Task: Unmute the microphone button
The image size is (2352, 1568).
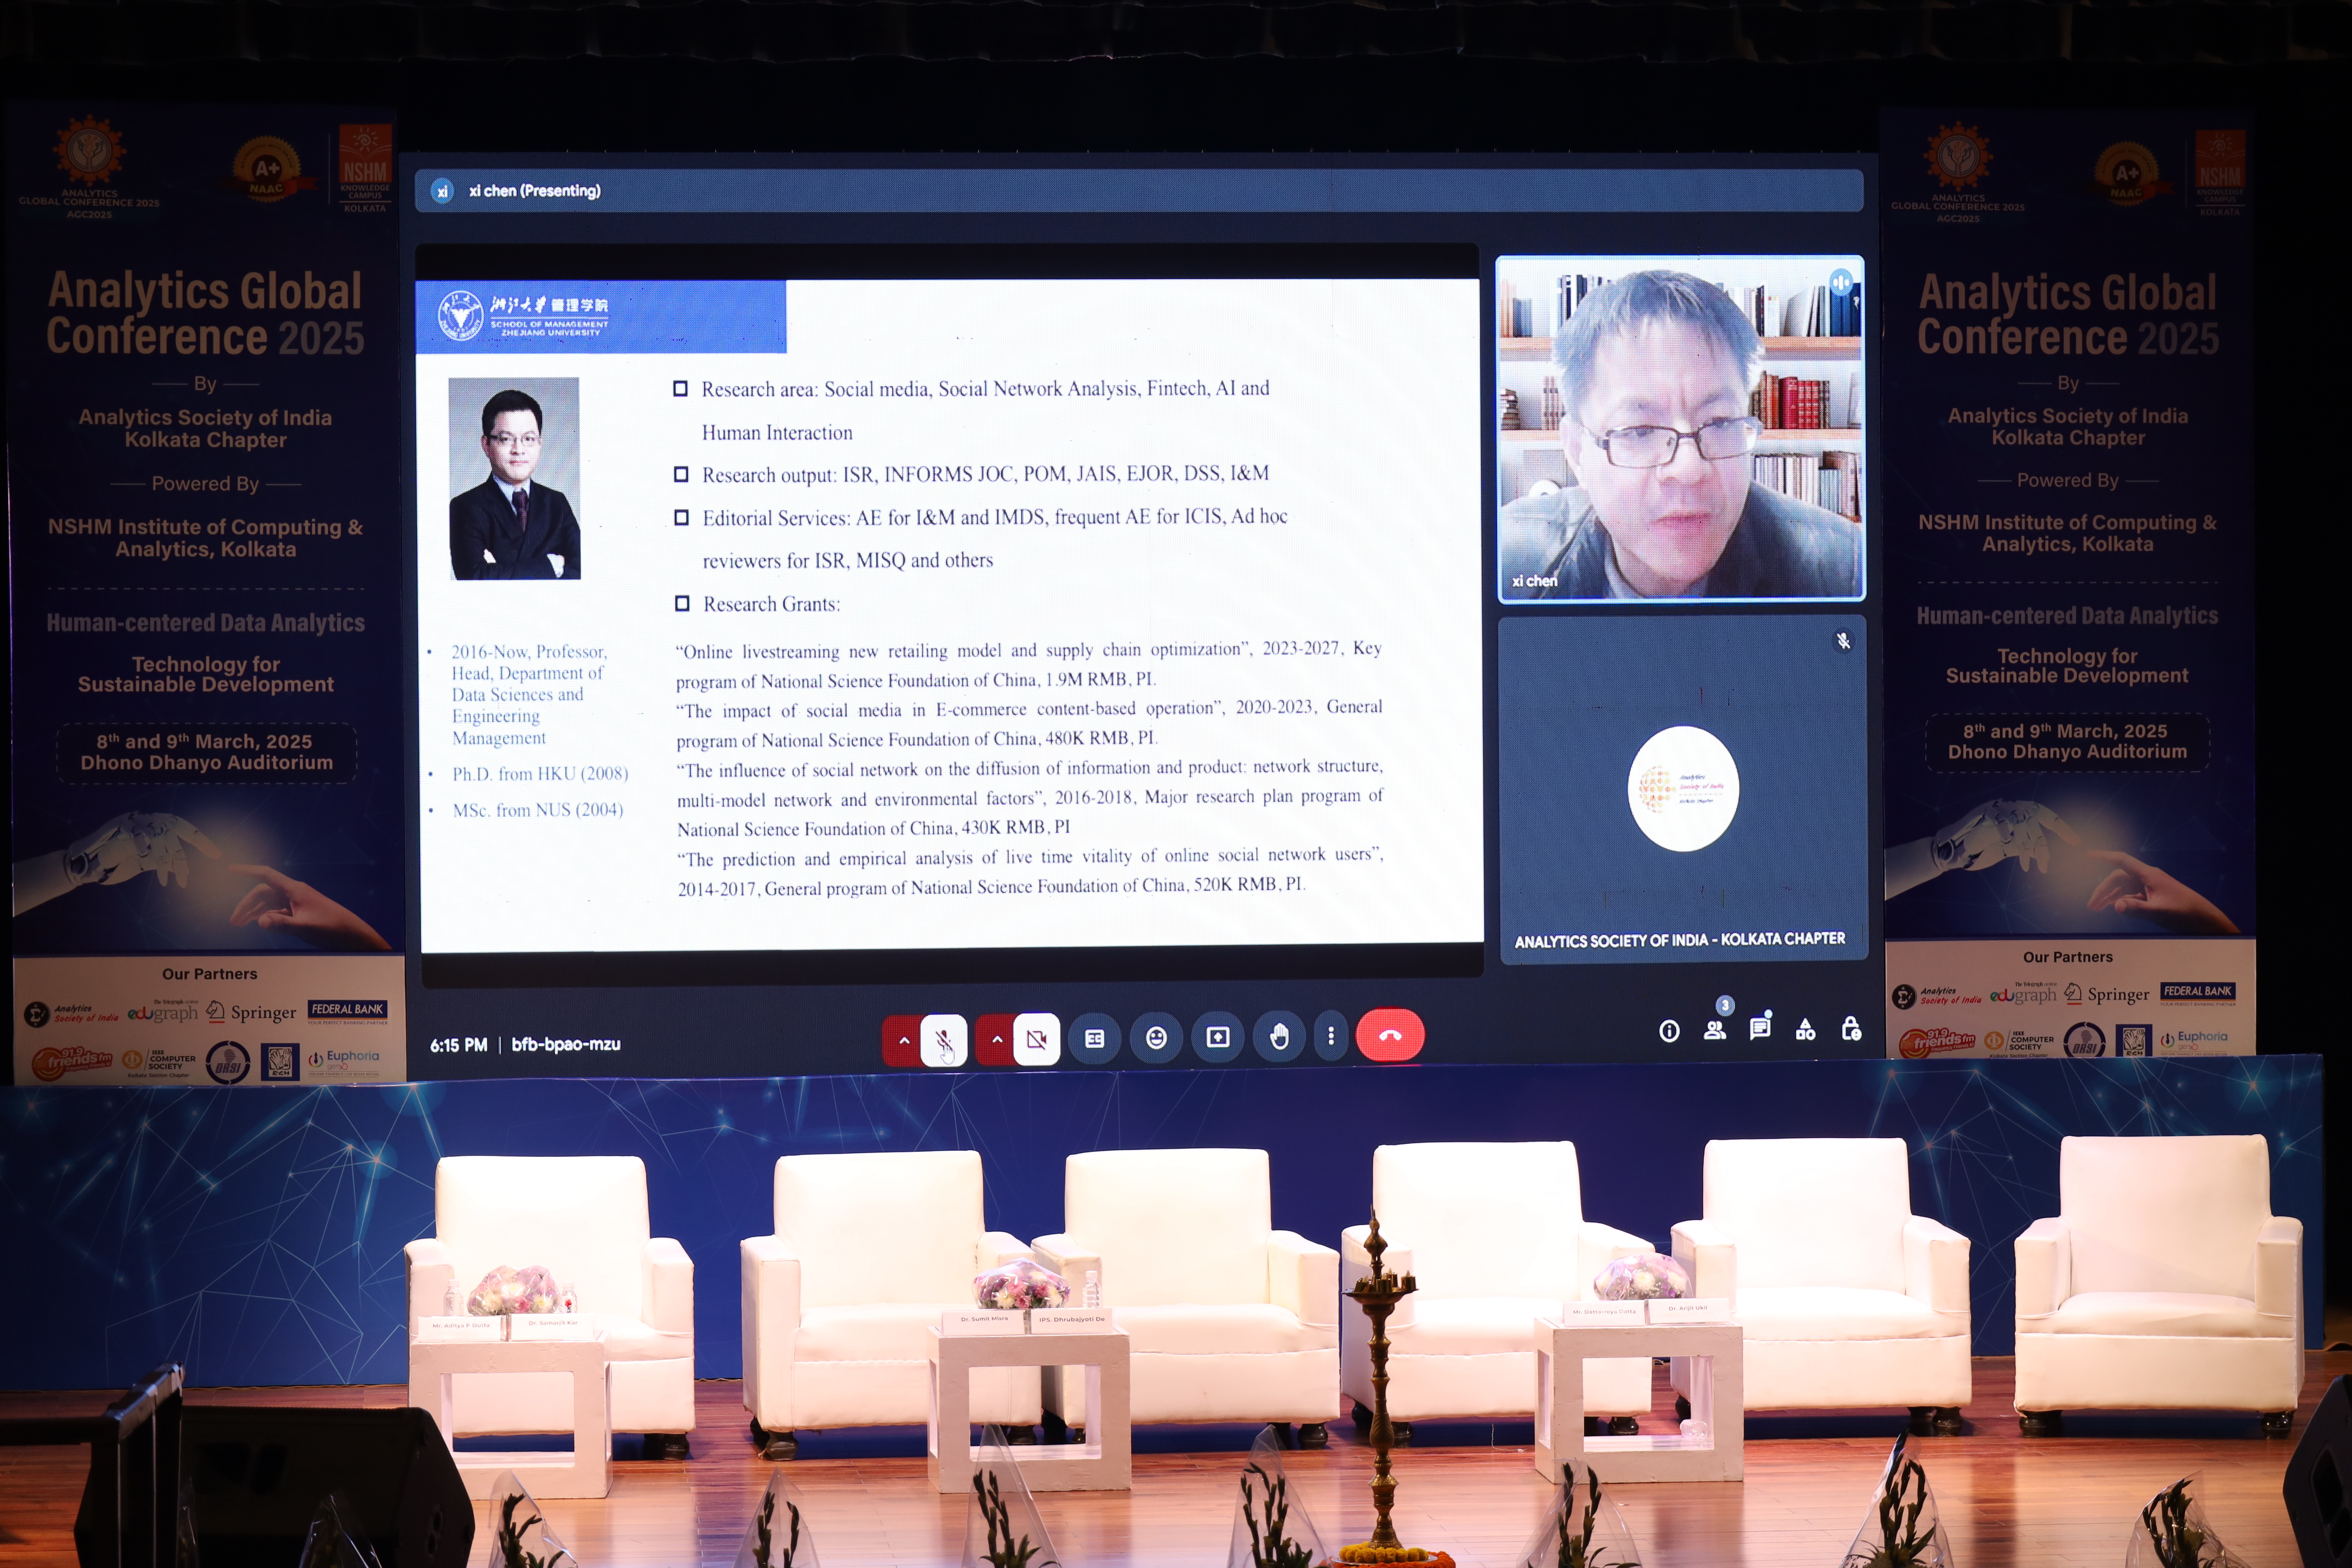Action: click(943, 1040)
